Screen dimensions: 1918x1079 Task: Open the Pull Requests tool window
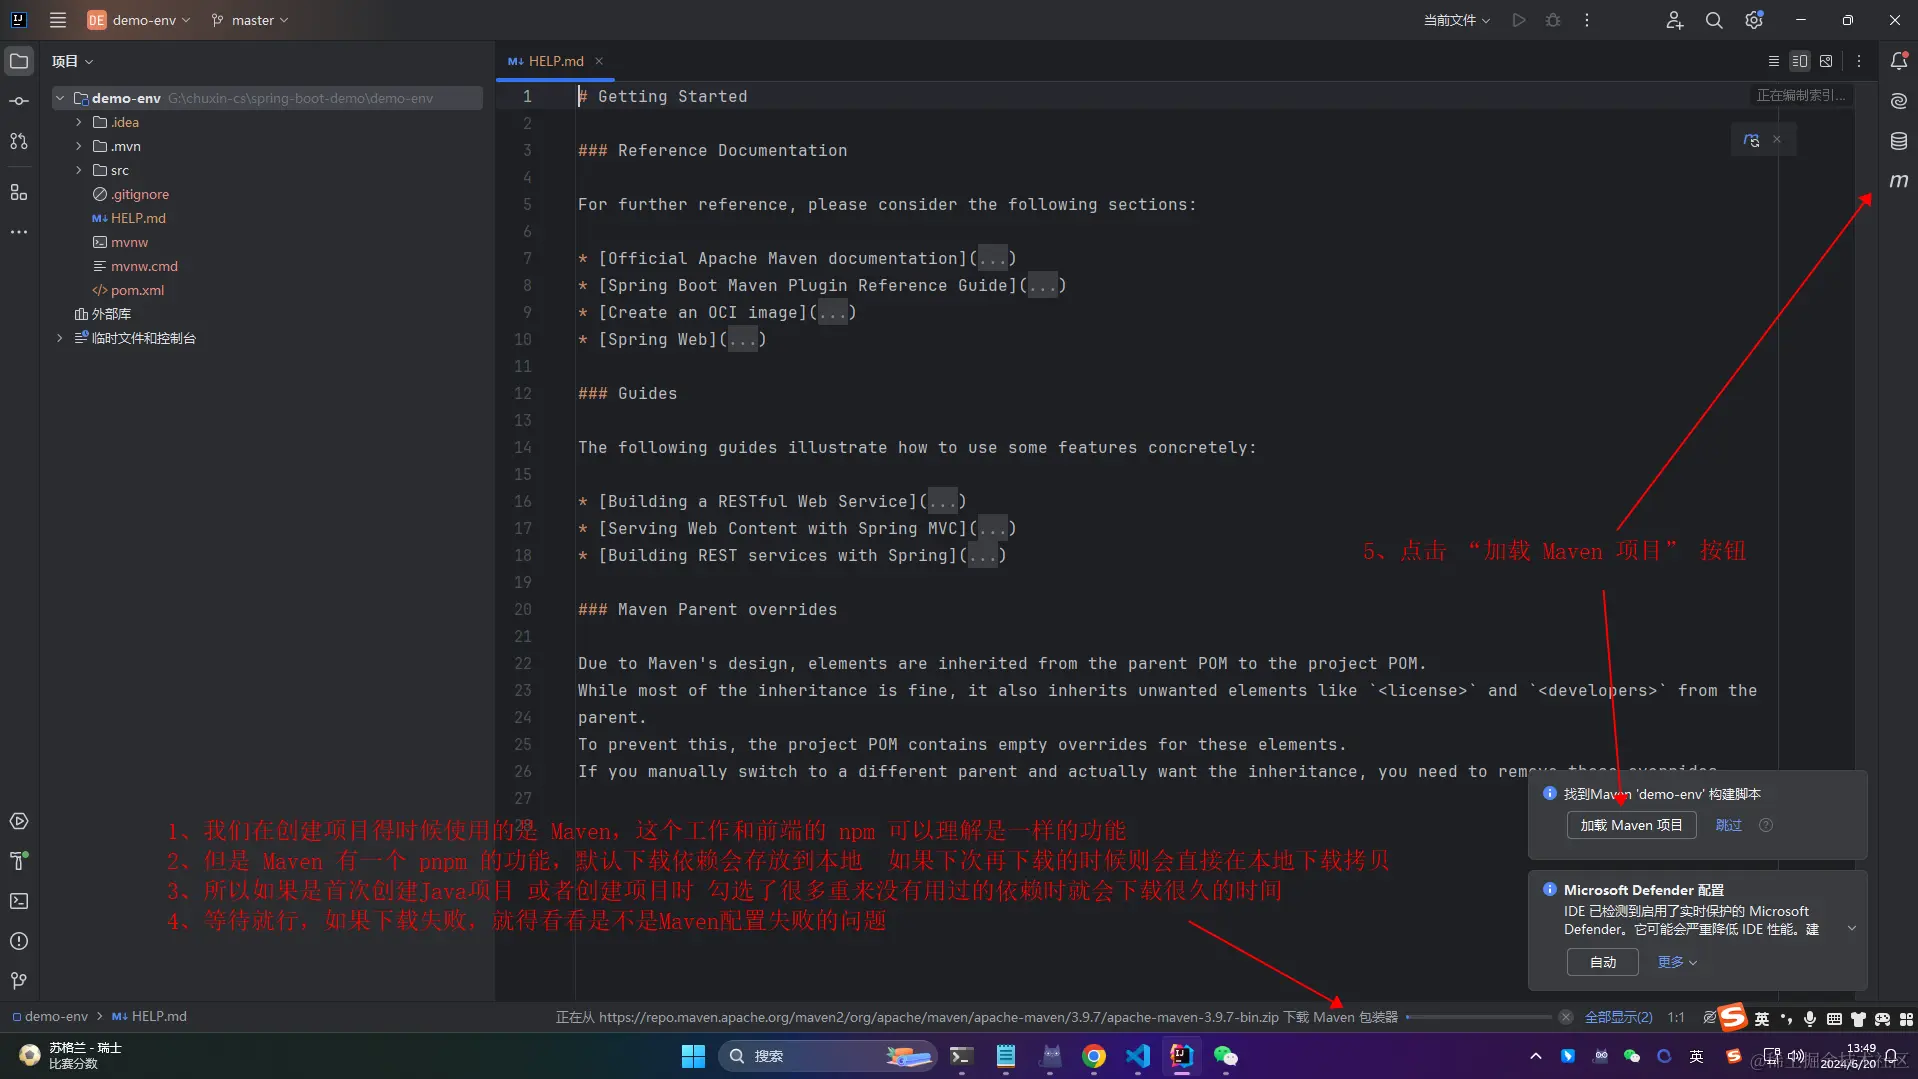pos(19,141)
